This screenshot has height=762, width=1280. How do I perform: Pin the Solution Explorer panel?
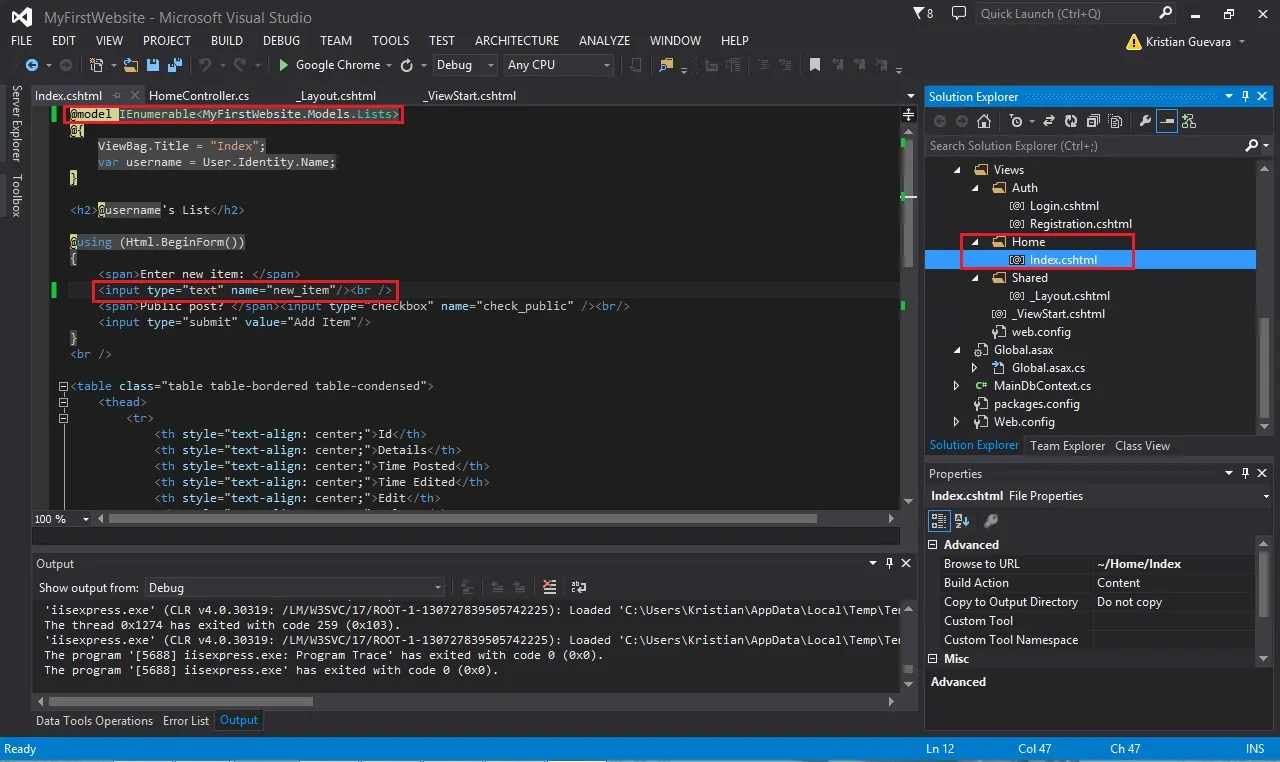coord(1245,97)
